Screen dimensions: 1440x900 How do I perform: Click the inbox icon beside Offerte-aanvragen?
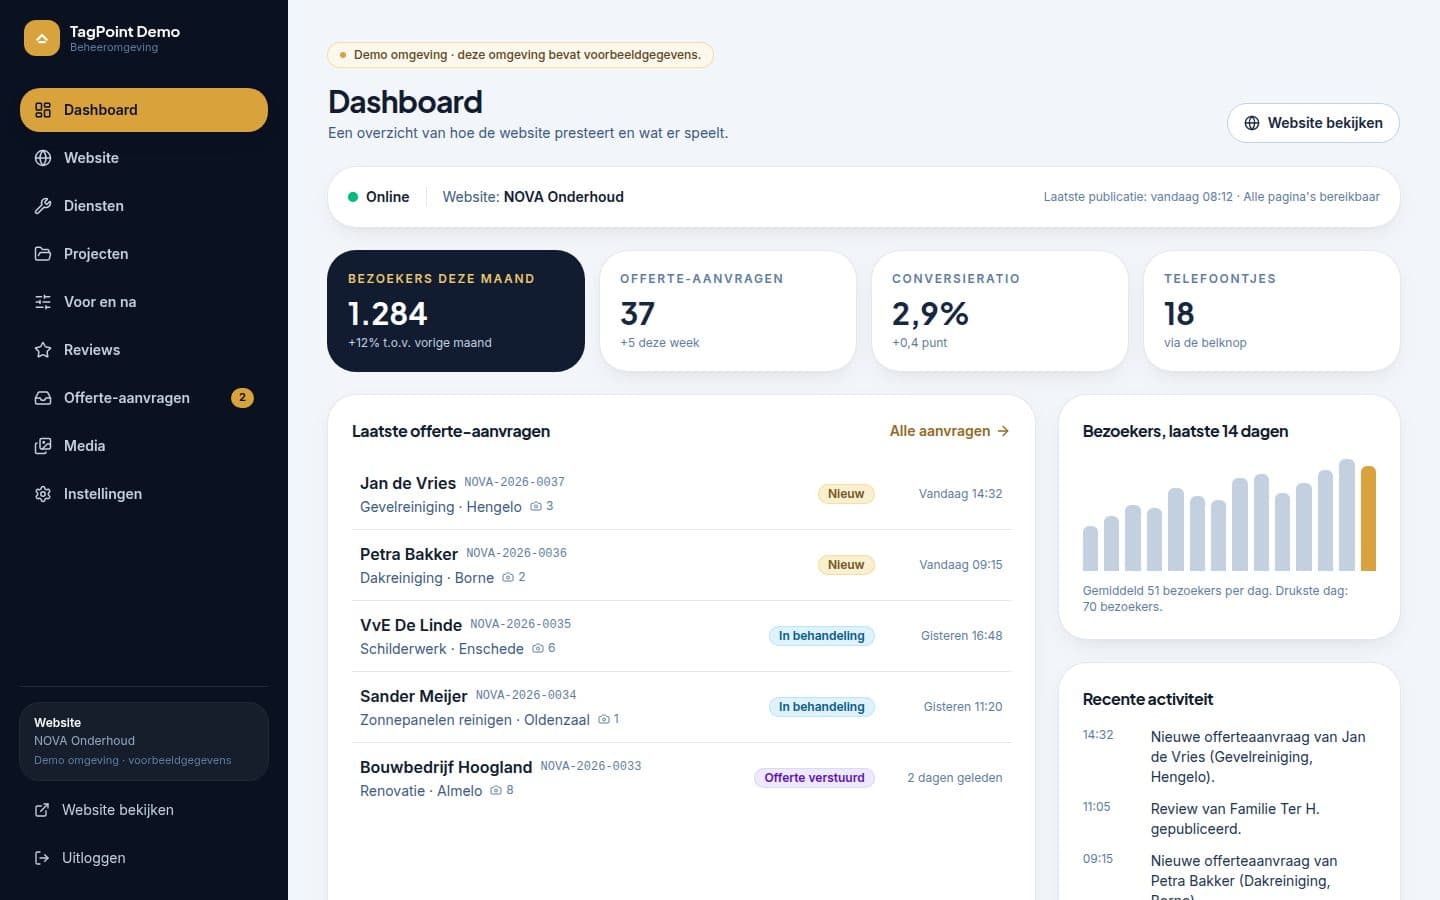[x=43, y=398]
